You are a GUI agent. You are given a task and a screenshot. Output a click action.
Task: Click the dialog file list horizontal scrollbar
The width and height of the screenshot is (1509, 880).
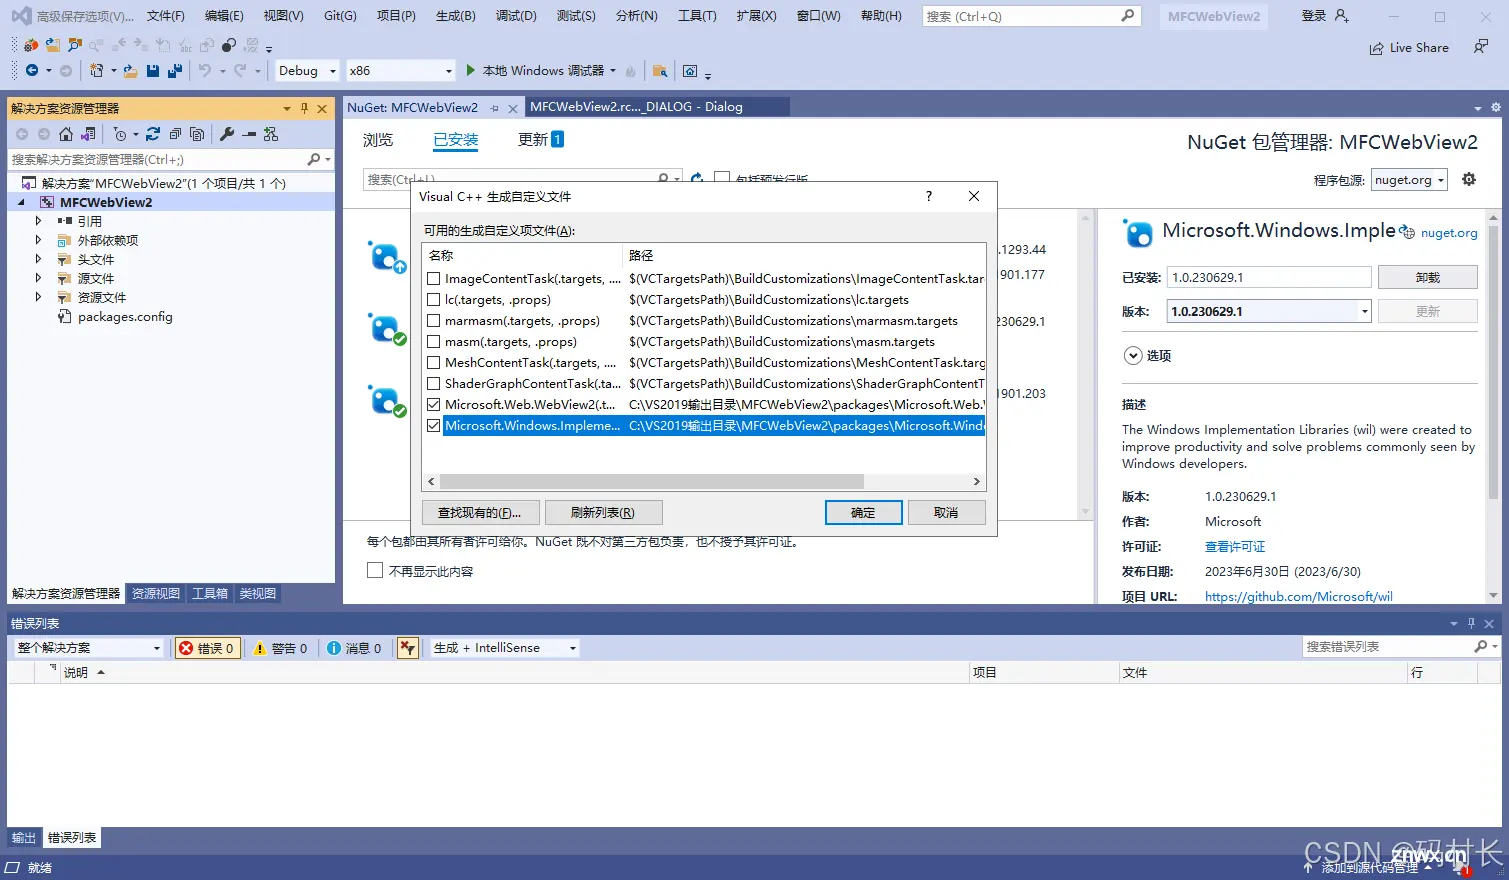[x=651, y=481]
